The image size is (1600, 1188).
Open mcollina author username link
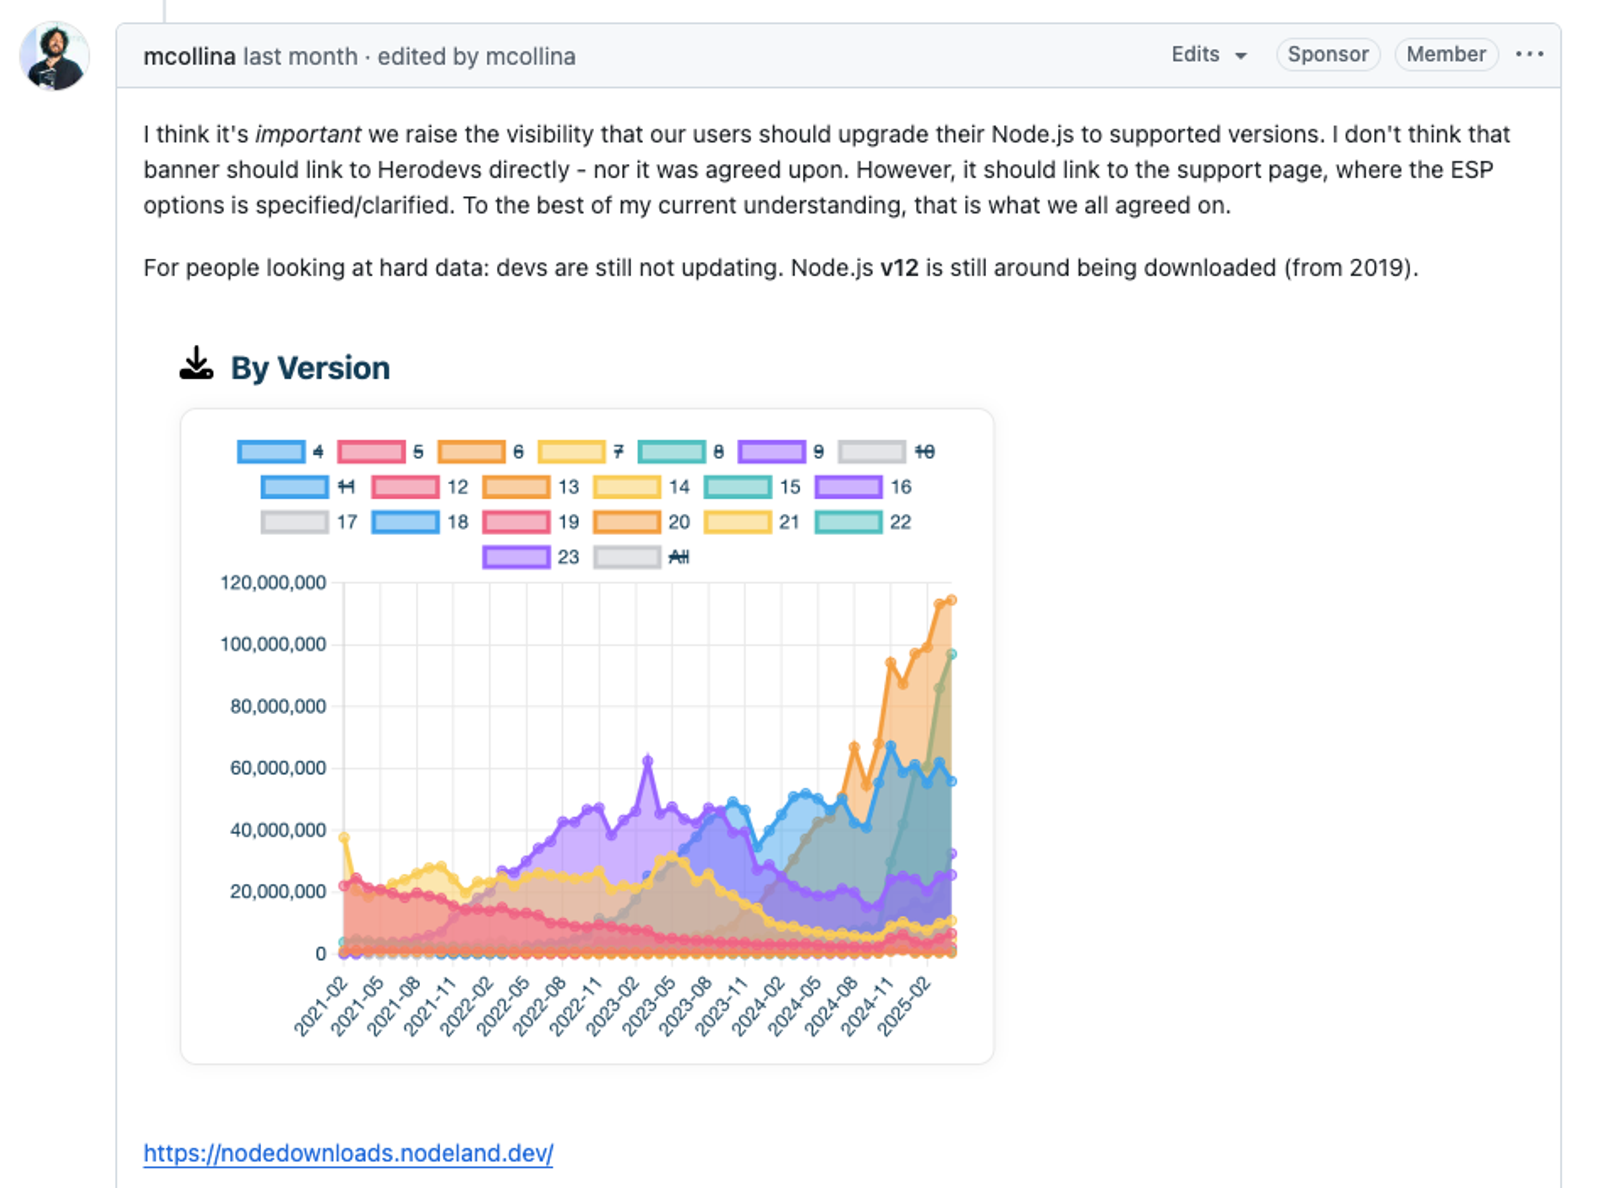click(189, 56)
